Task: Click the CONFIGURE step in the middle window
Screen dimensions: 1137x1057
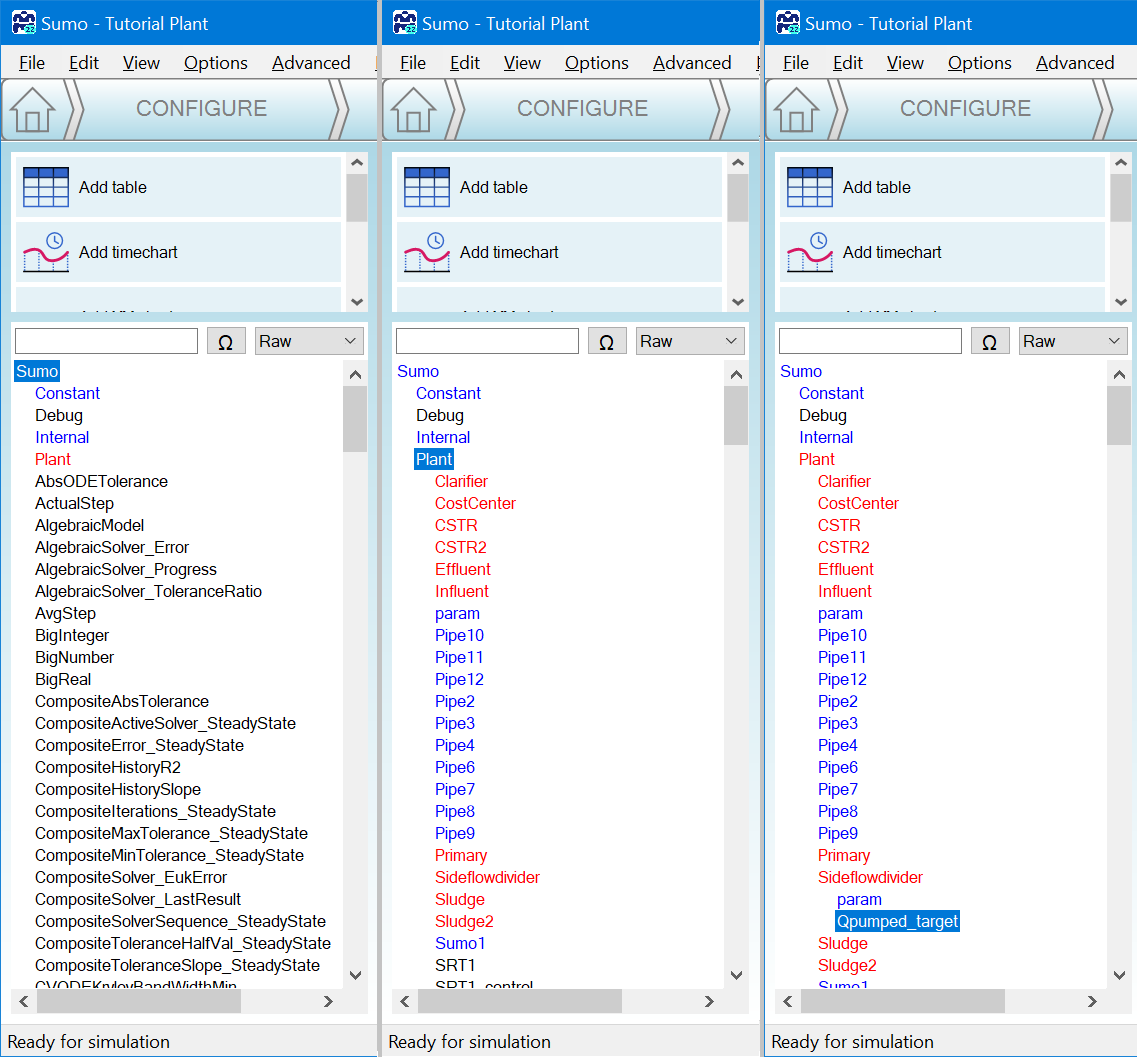Action: click(x=582, y=109)
